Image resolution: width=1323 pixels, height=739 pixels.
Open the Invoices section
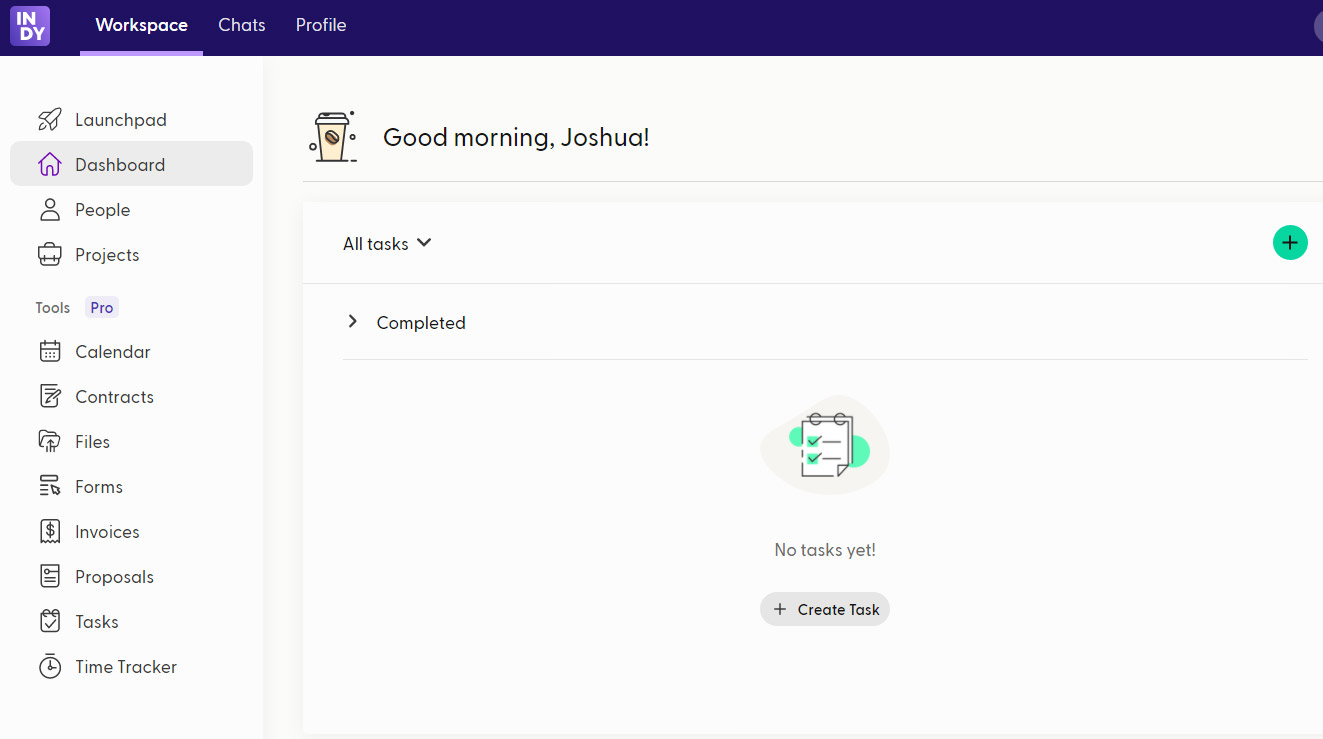[x=106, y=531]
